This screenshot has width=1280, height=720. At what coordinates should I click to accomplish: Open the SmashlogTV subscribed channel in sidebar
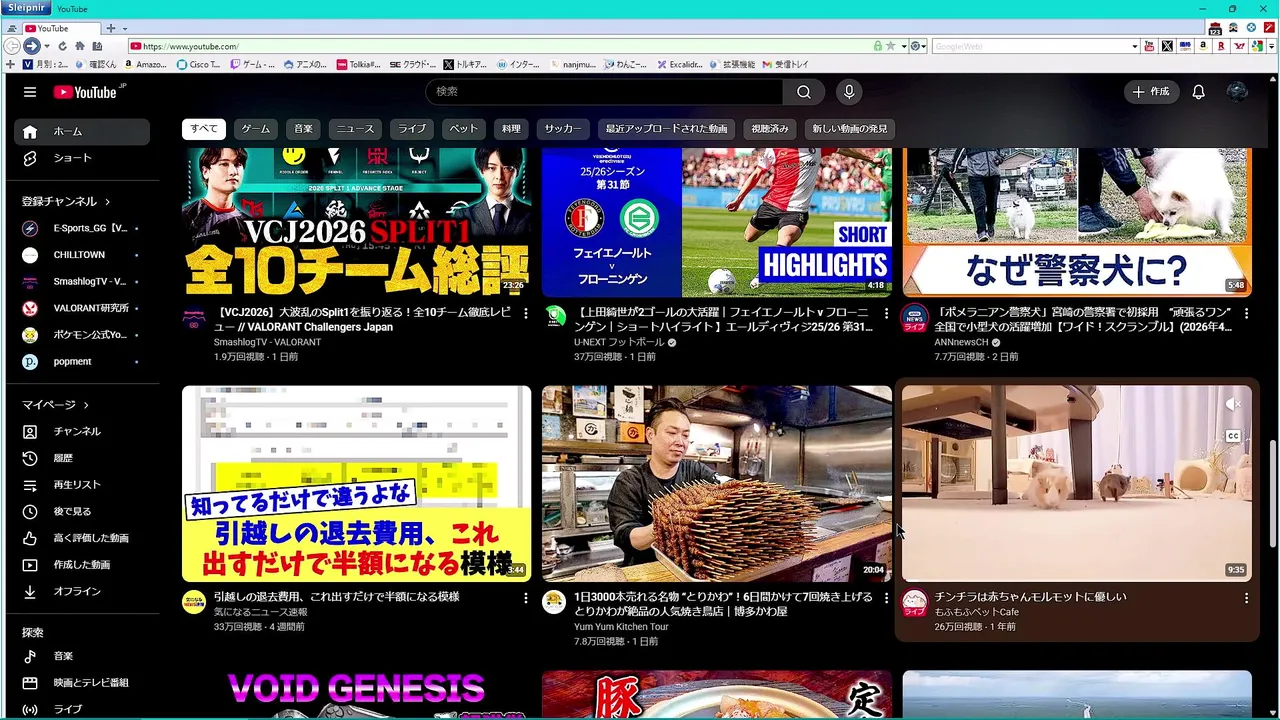click(x=82, y=282)
